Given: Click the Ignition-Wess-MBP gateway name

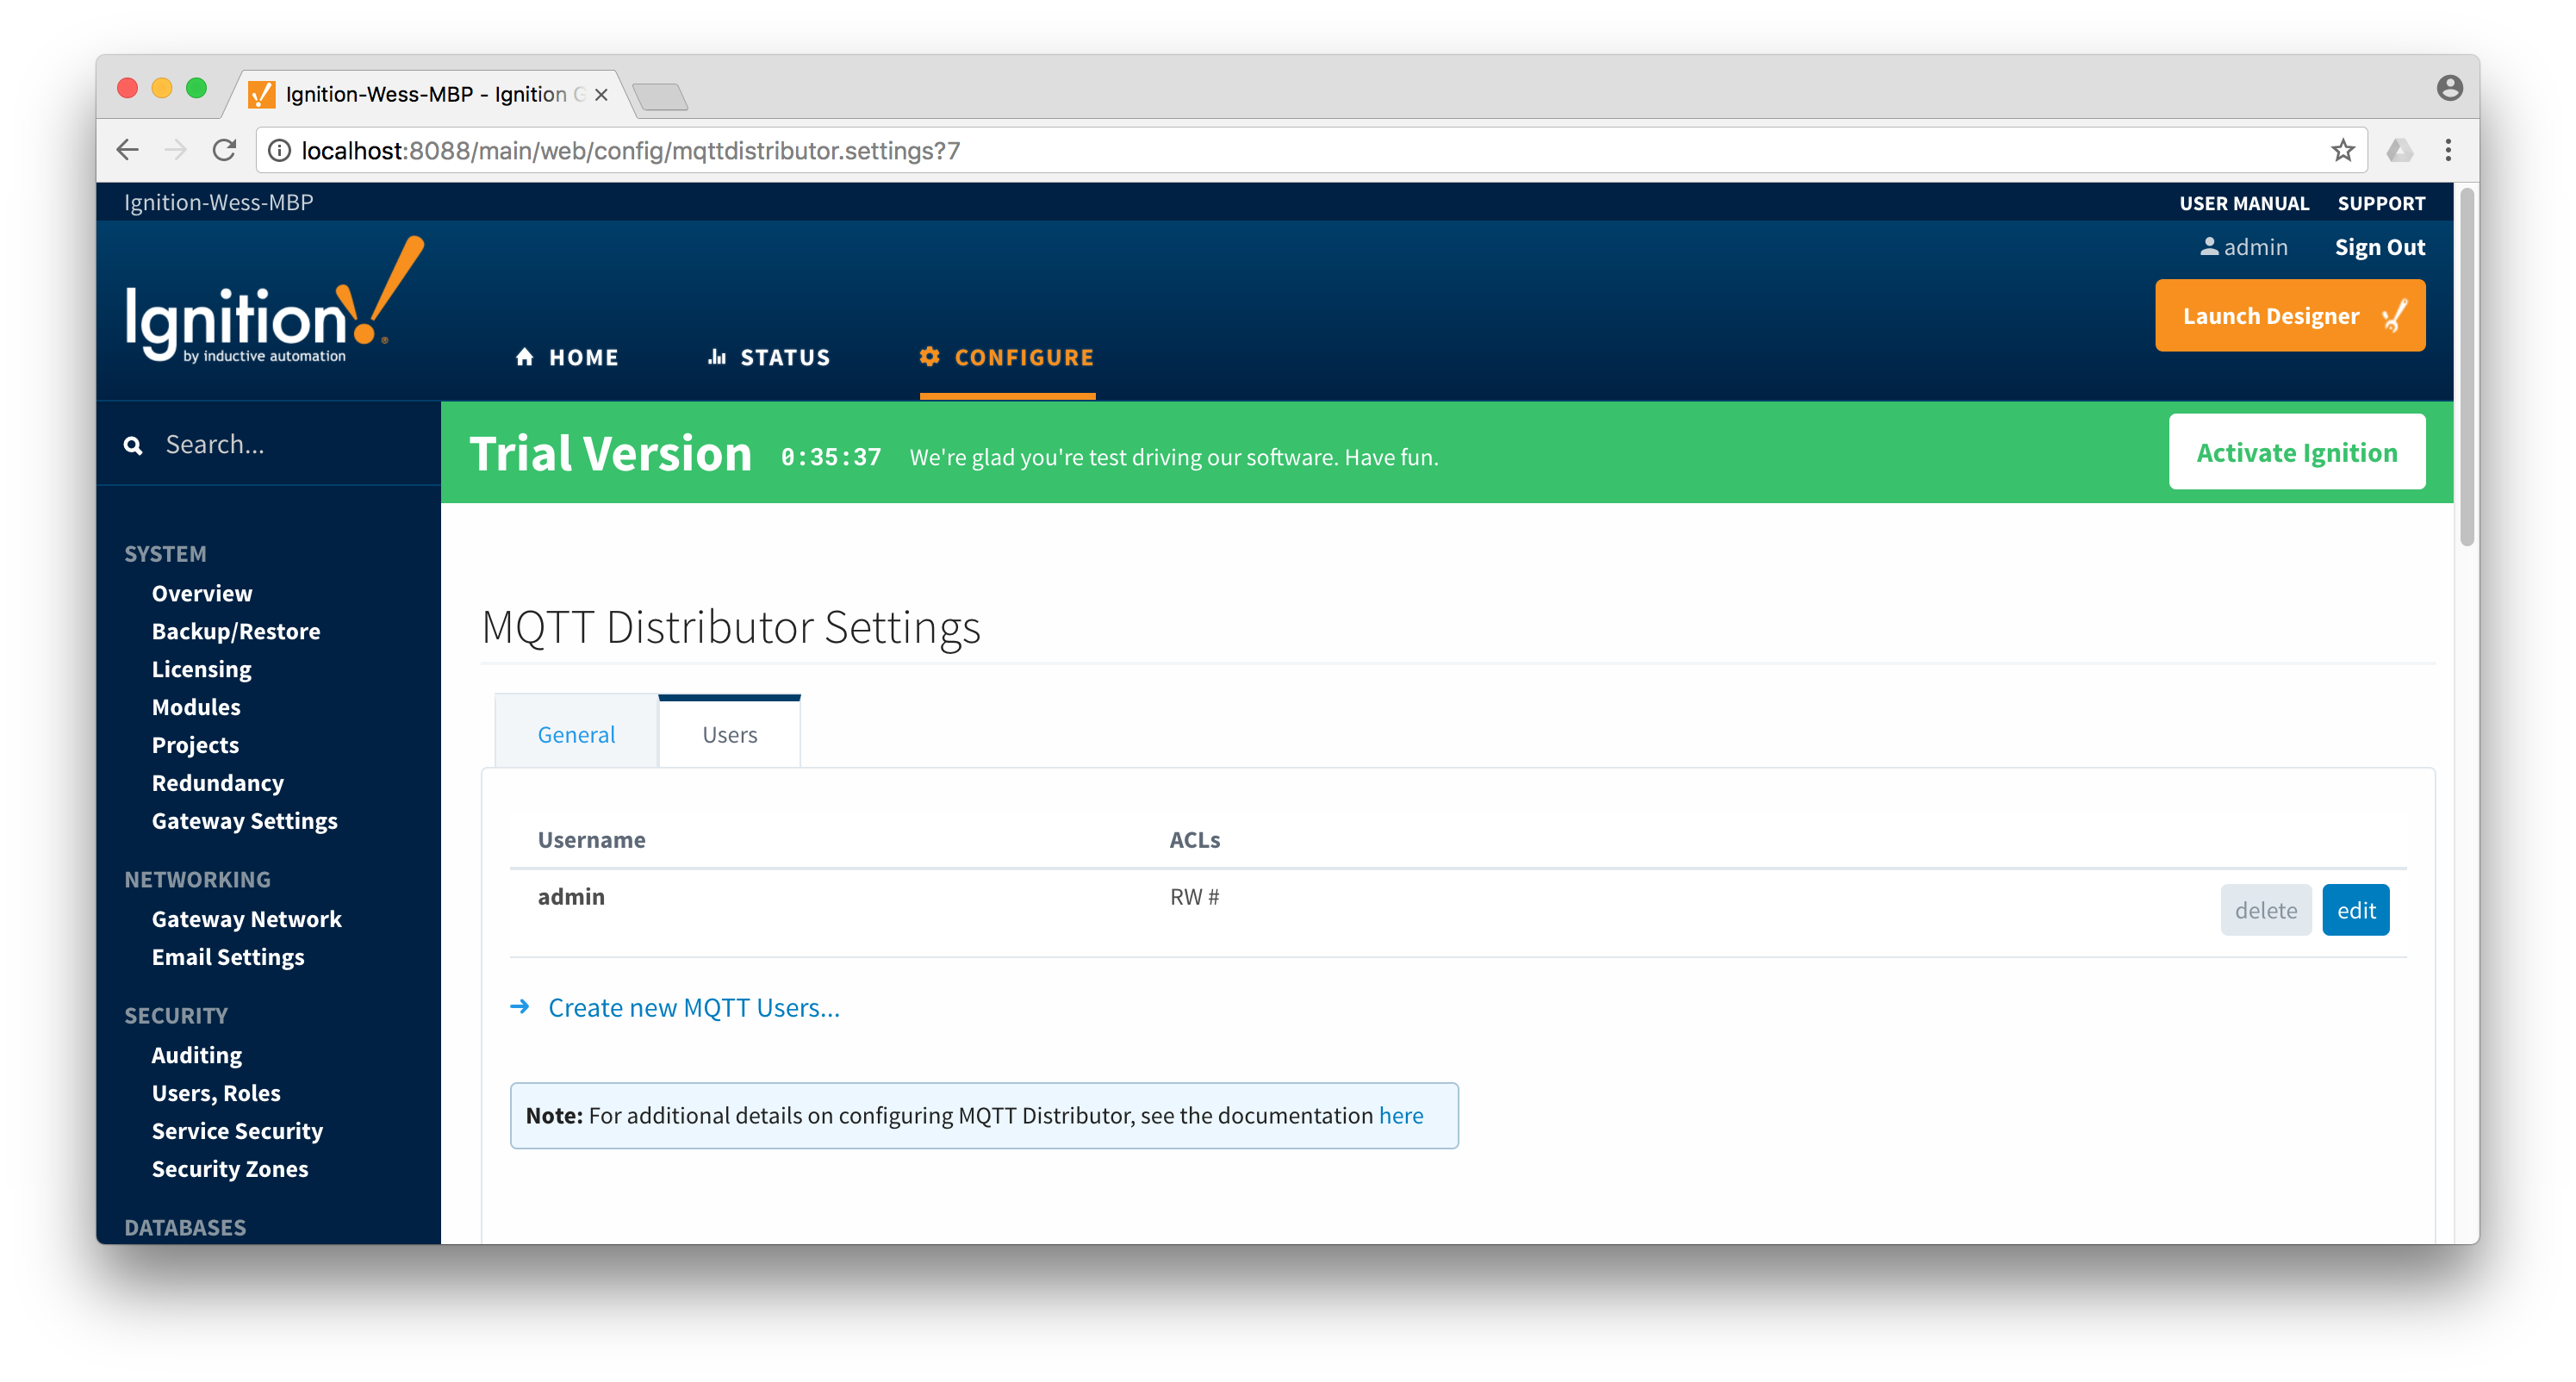Looking at the screenshot, I should coord(218,202).
